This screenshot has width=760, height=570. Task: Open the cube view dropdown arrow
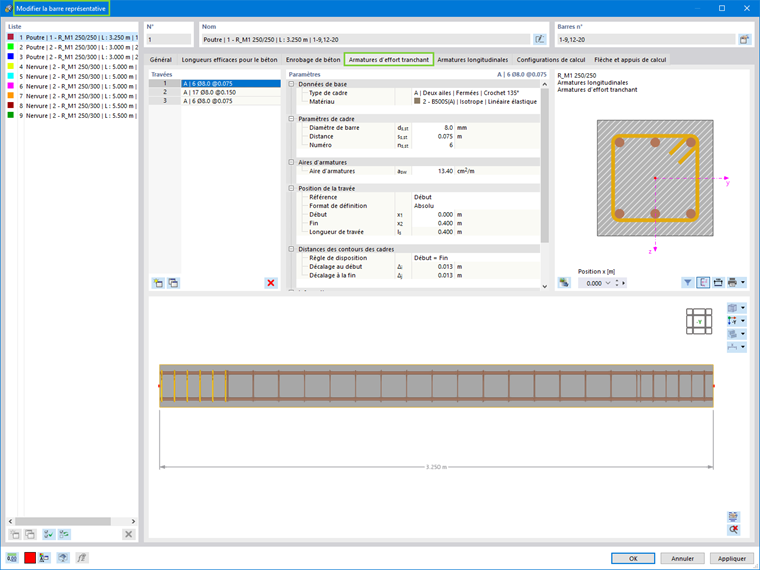tap(743, 308)
